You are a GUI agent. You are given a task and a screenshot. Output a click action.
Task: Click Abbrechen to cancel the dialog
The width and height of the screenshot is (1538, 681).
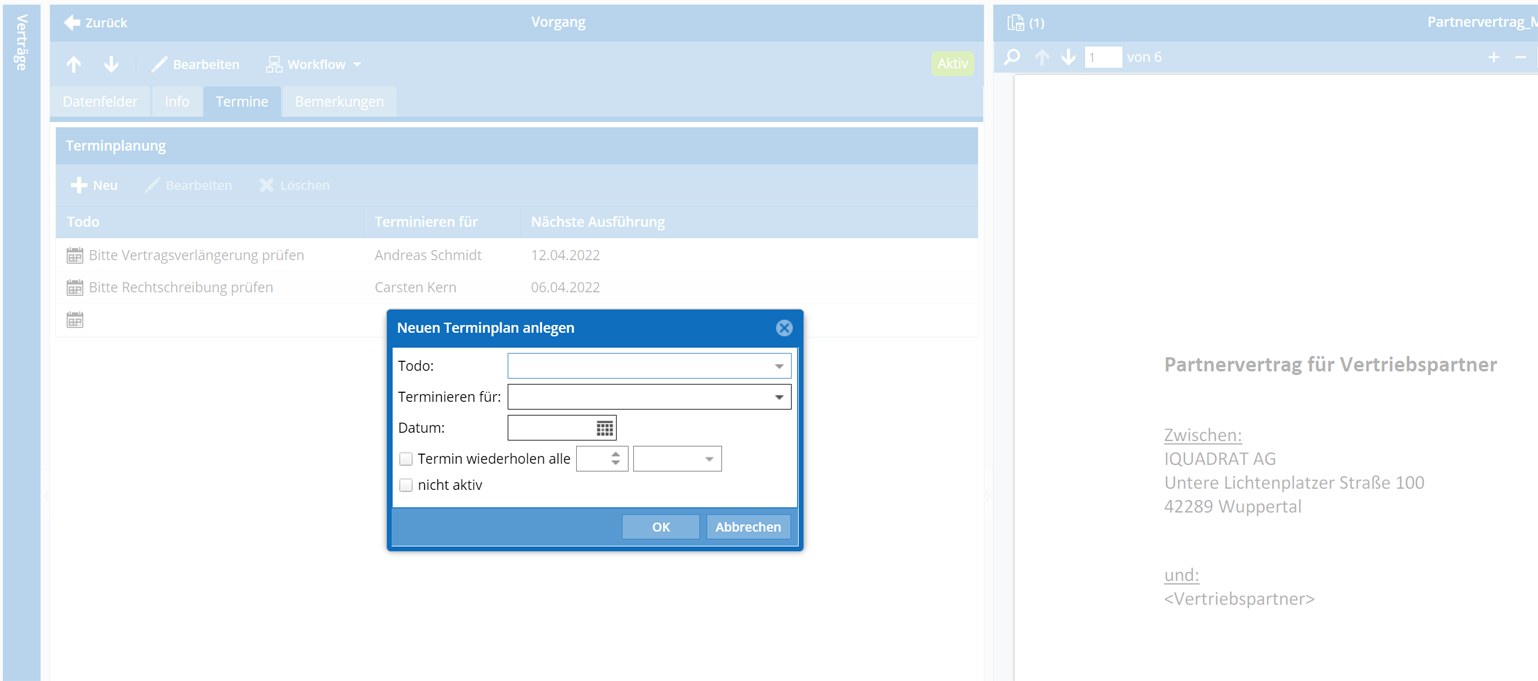tap(748, 527)
